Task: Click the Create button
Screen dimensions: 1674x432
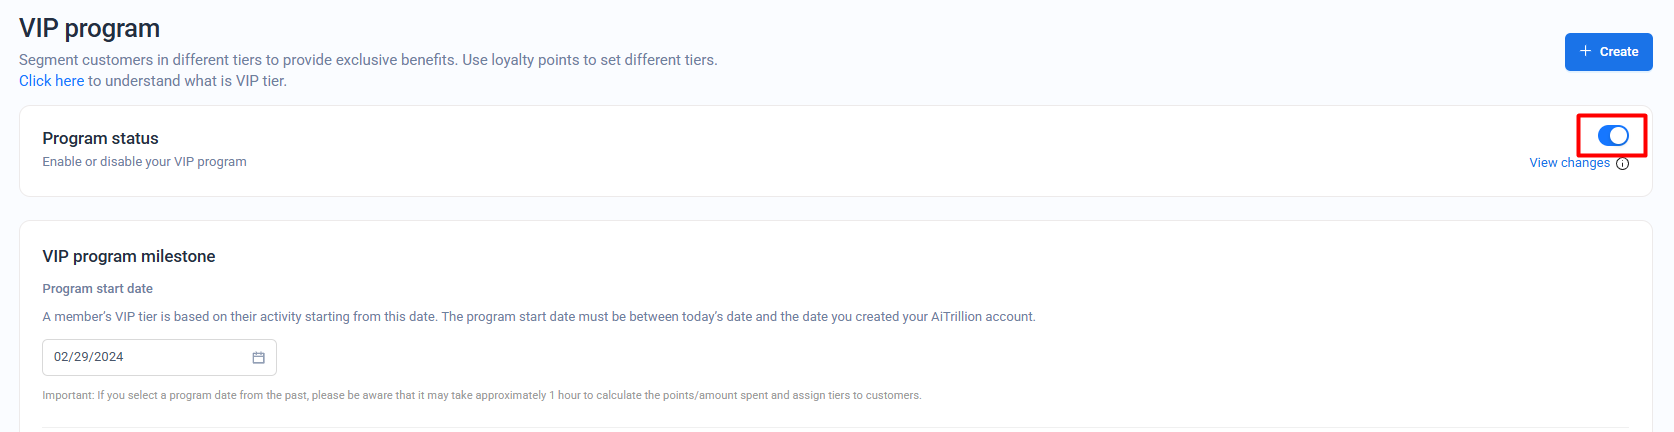Action: tap(1608, 52)
